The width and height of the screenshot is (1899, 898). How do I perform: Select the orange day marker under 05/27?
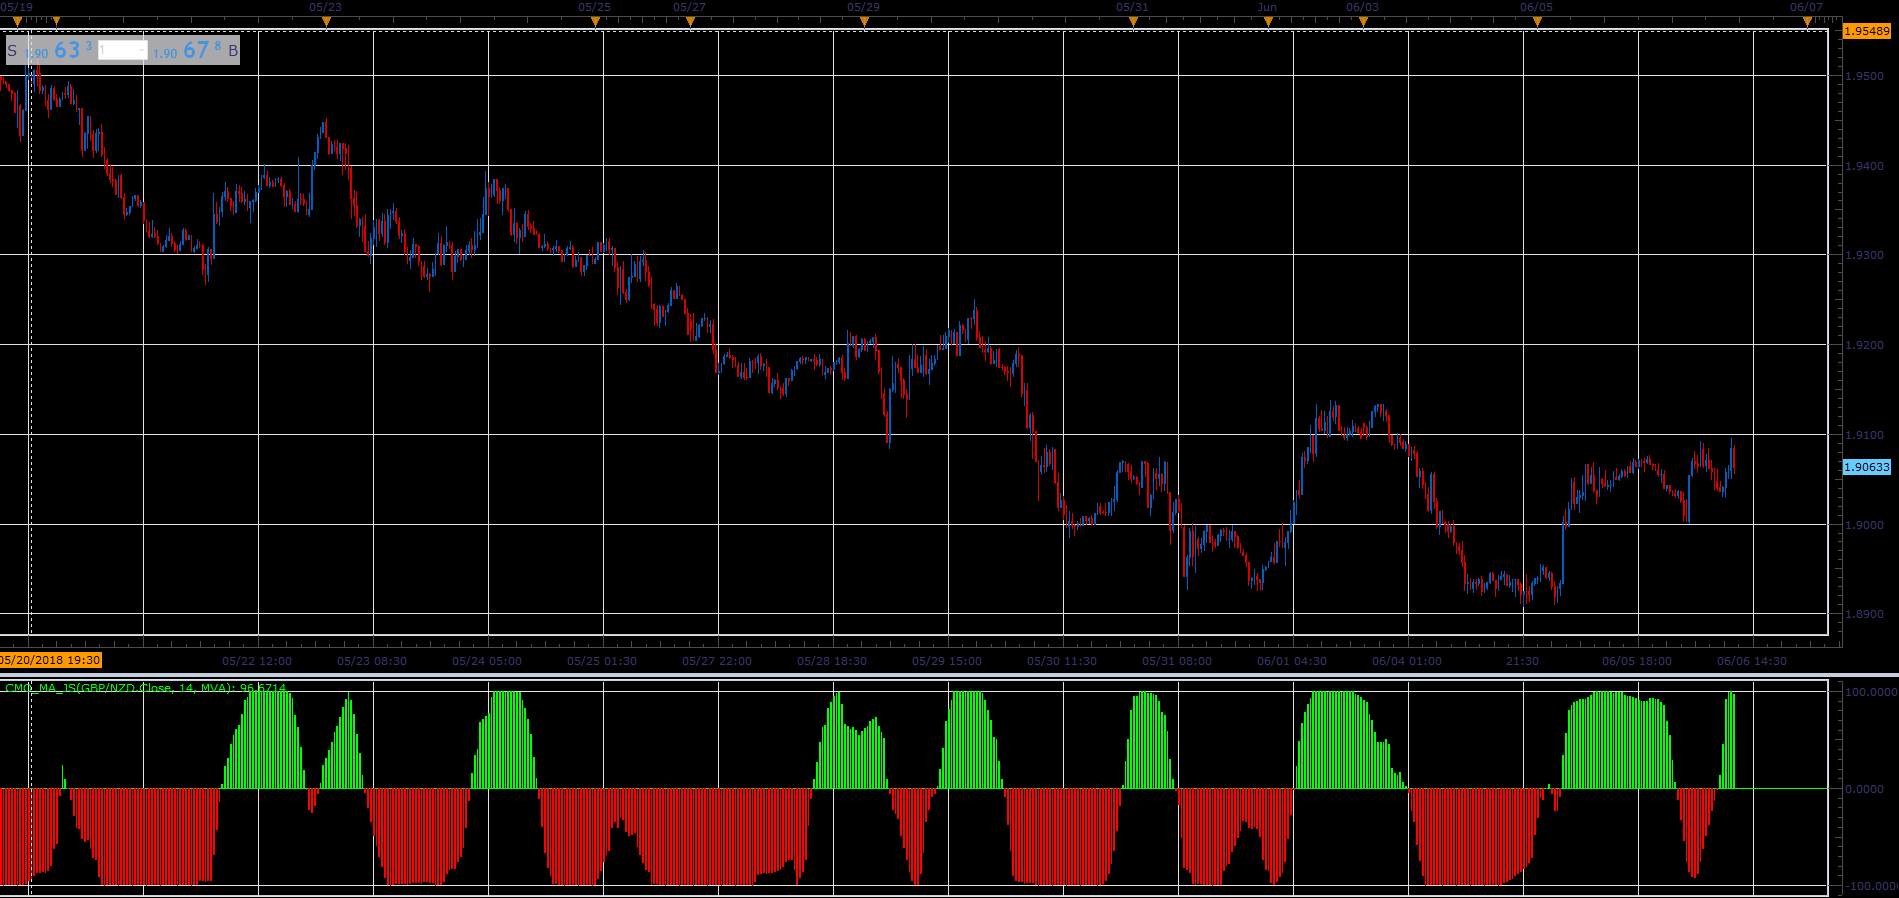coord(690,21)
